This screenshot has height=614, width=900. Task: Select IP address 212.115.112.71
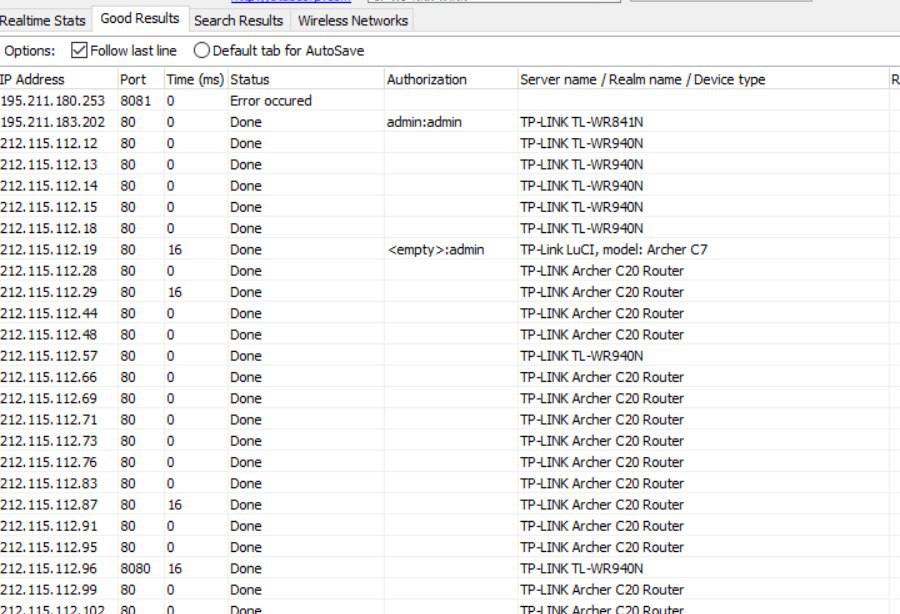pos(49,419)
